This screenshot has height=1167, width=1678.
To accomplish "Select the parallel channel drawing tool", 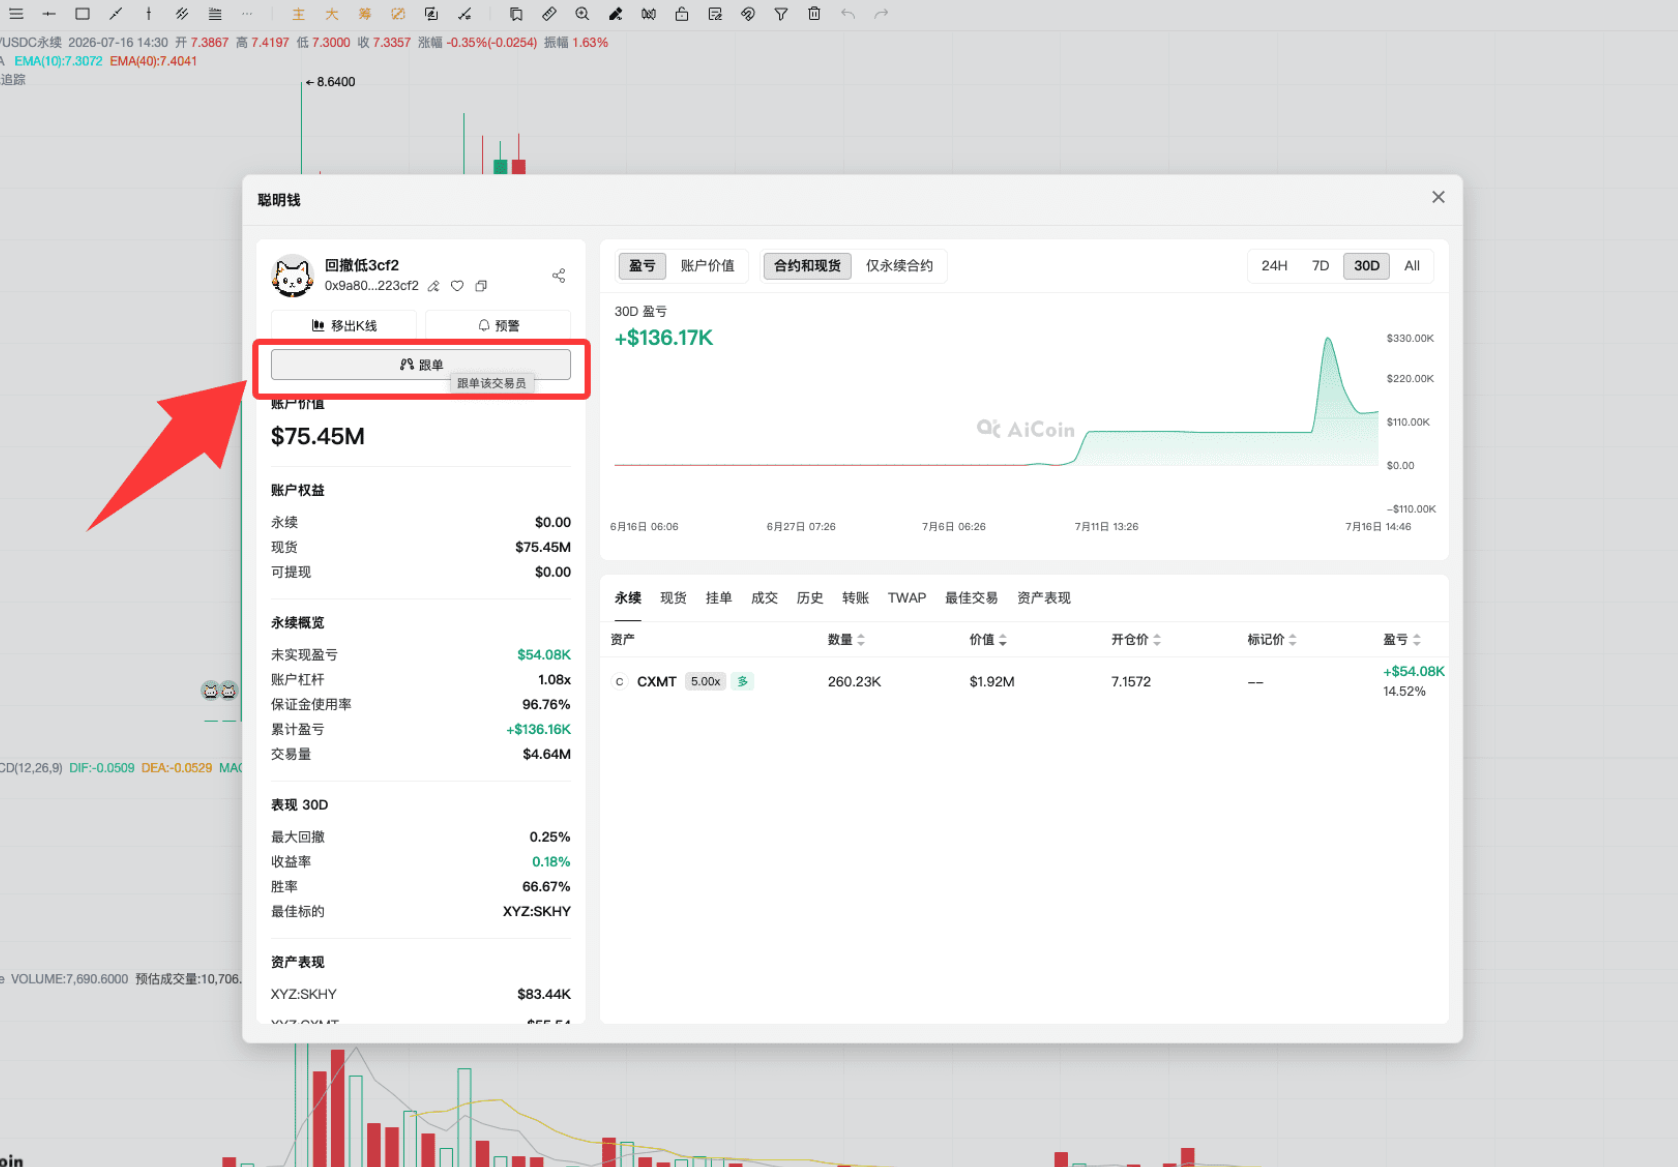I will pyautogui.click(x=182, y=14).
